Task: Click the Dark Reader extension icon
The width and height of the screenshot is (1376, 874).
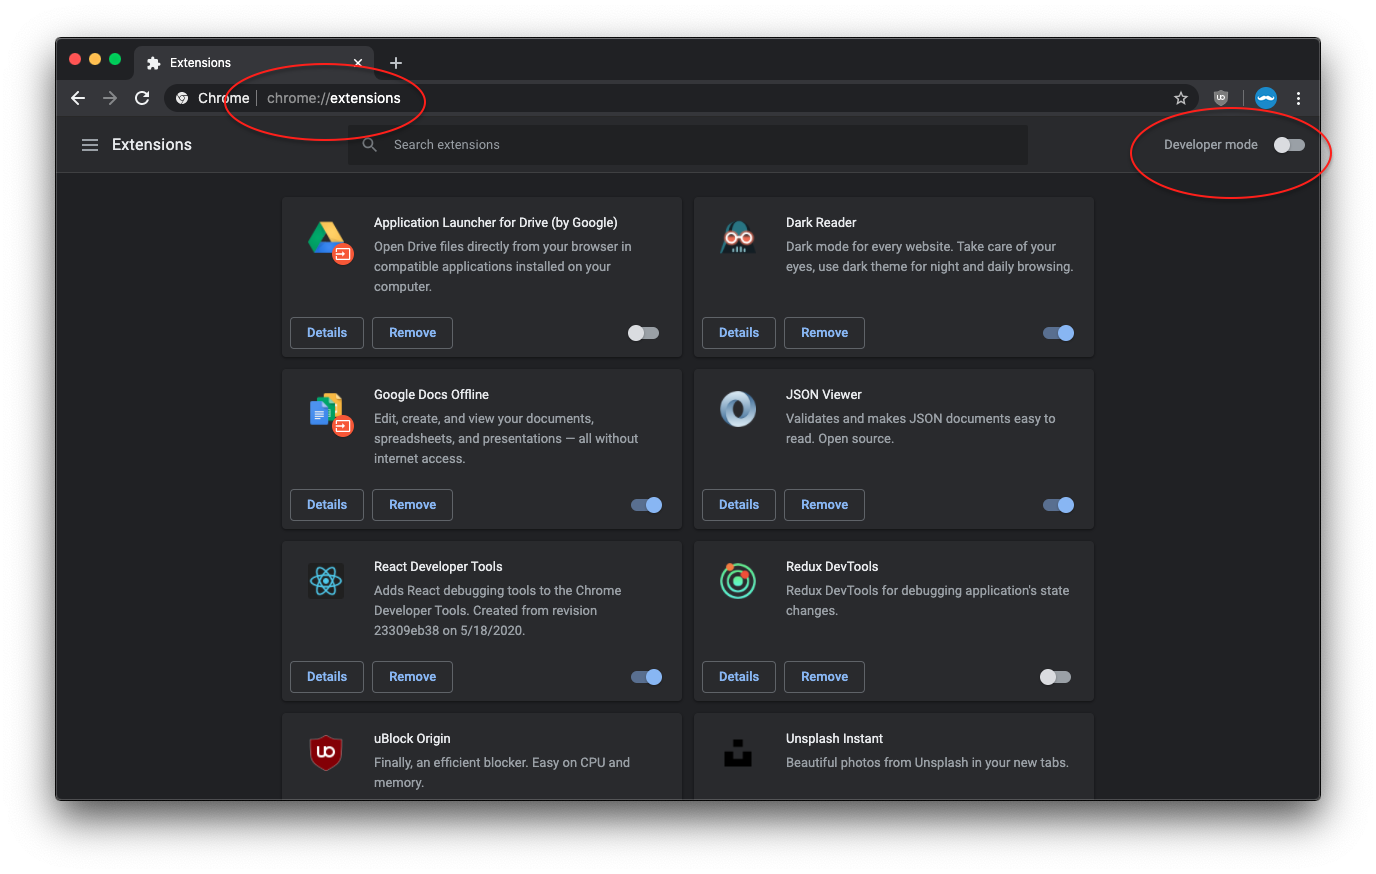Action: pyautogui.click(x=738, y=237)
